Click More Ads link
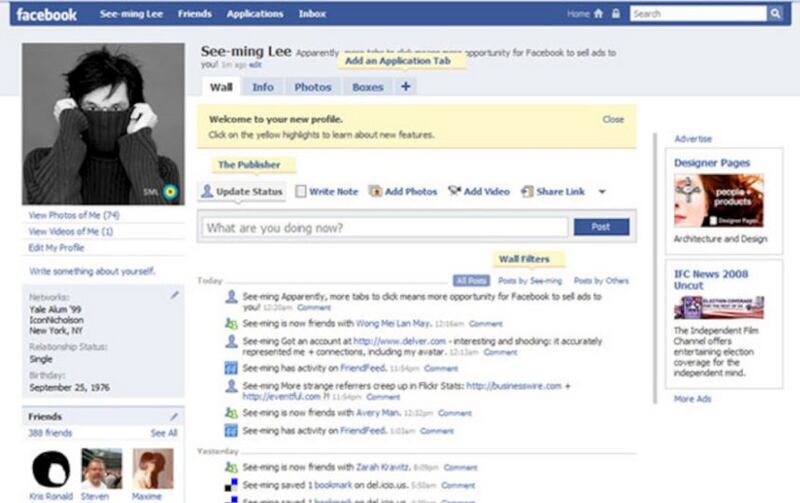Image resolution: width=800 pixels, height=503 pixels. [x=692, y=398]
